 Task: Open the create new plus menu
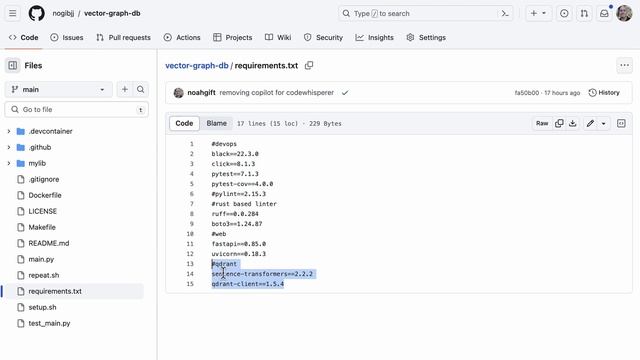click(538, 13)
